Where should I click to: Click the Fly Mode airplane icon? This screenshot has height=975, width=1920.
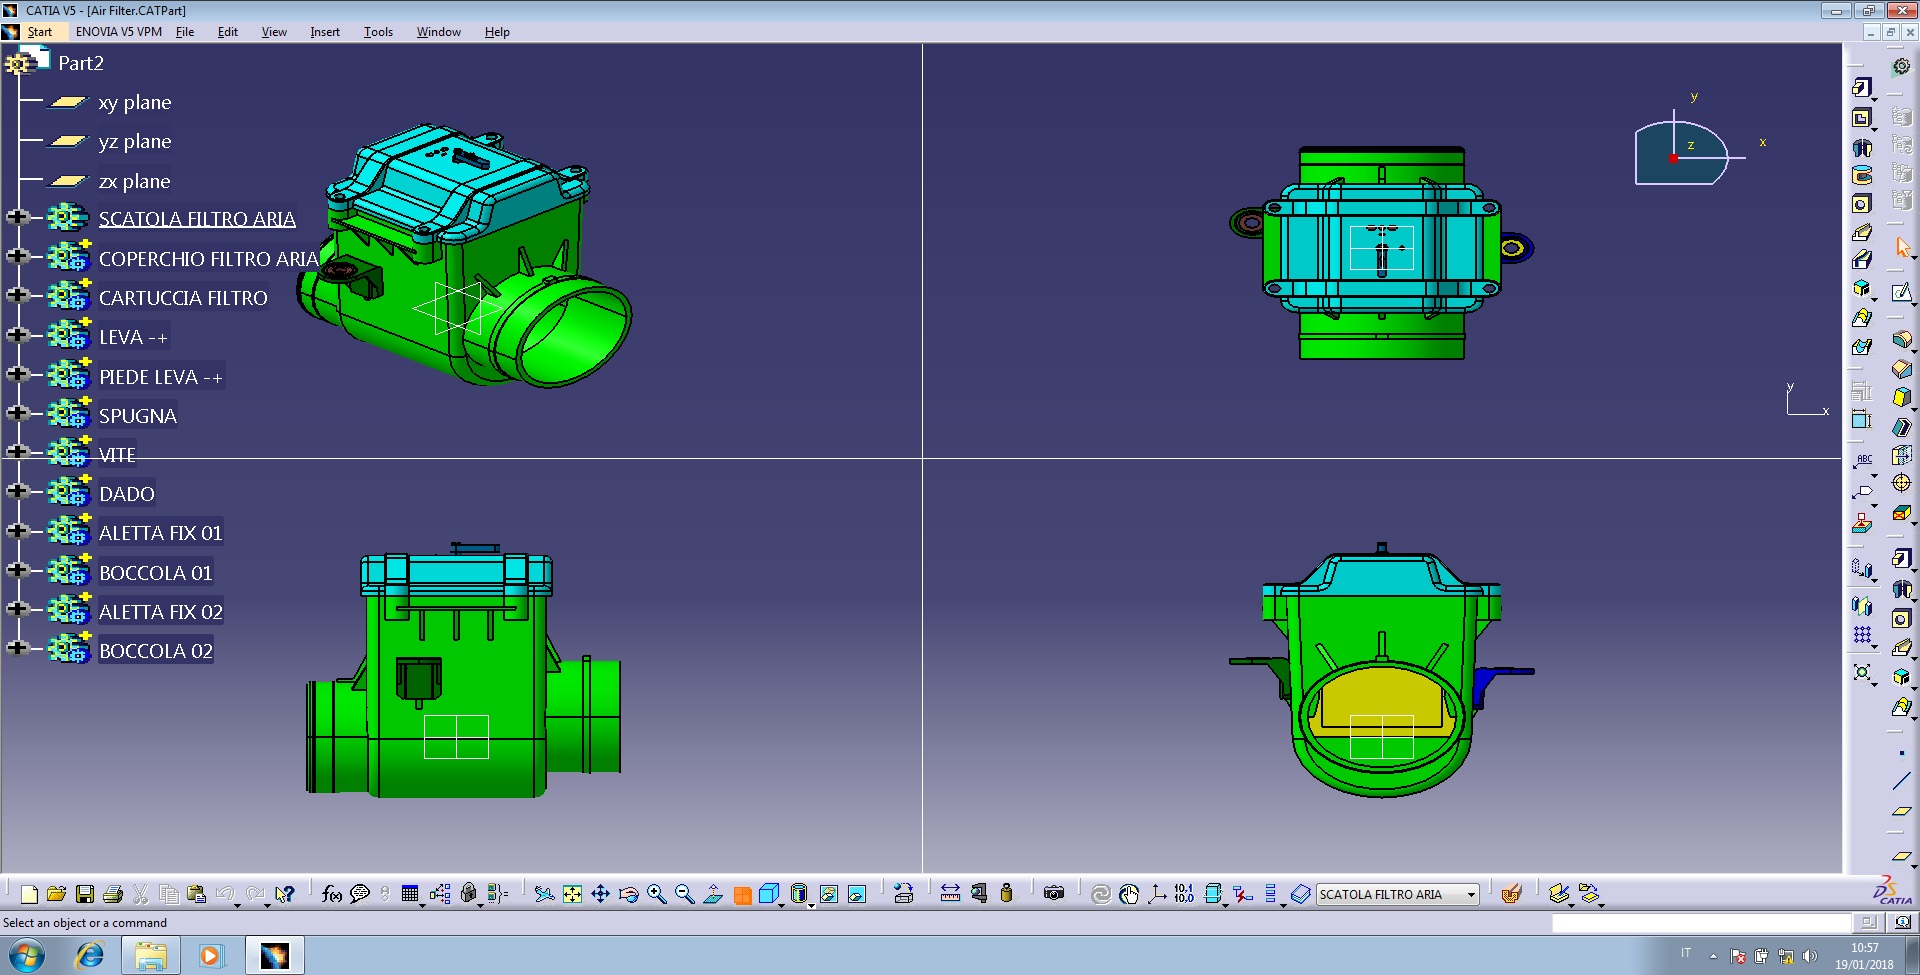tap(544, 894)
